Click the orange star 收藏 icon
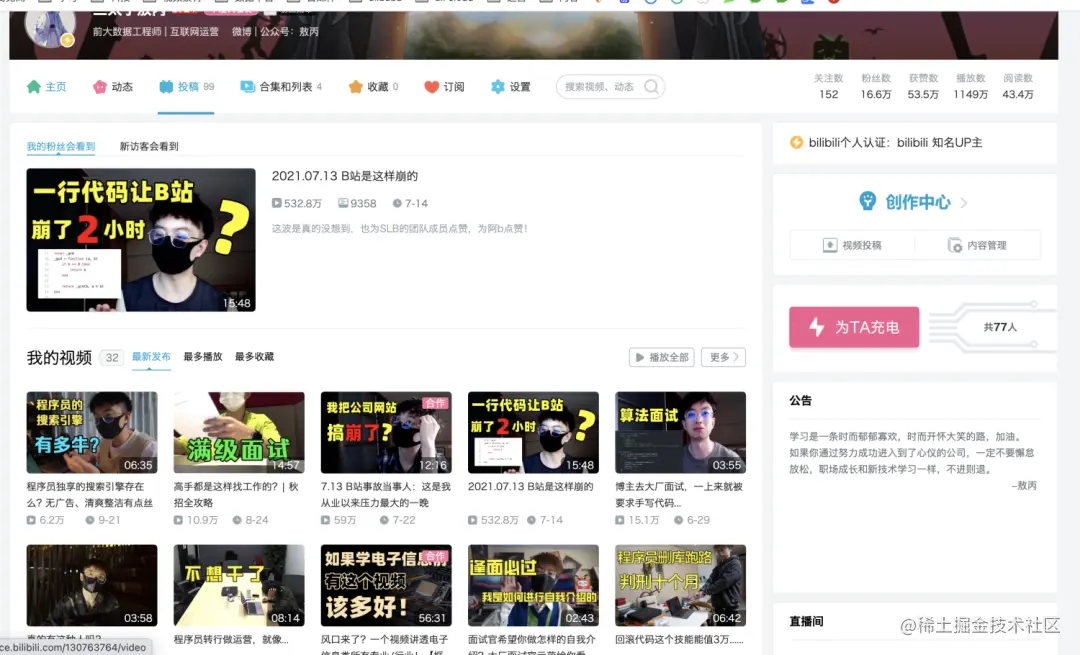1080x655 pixels. pos(355,87)
